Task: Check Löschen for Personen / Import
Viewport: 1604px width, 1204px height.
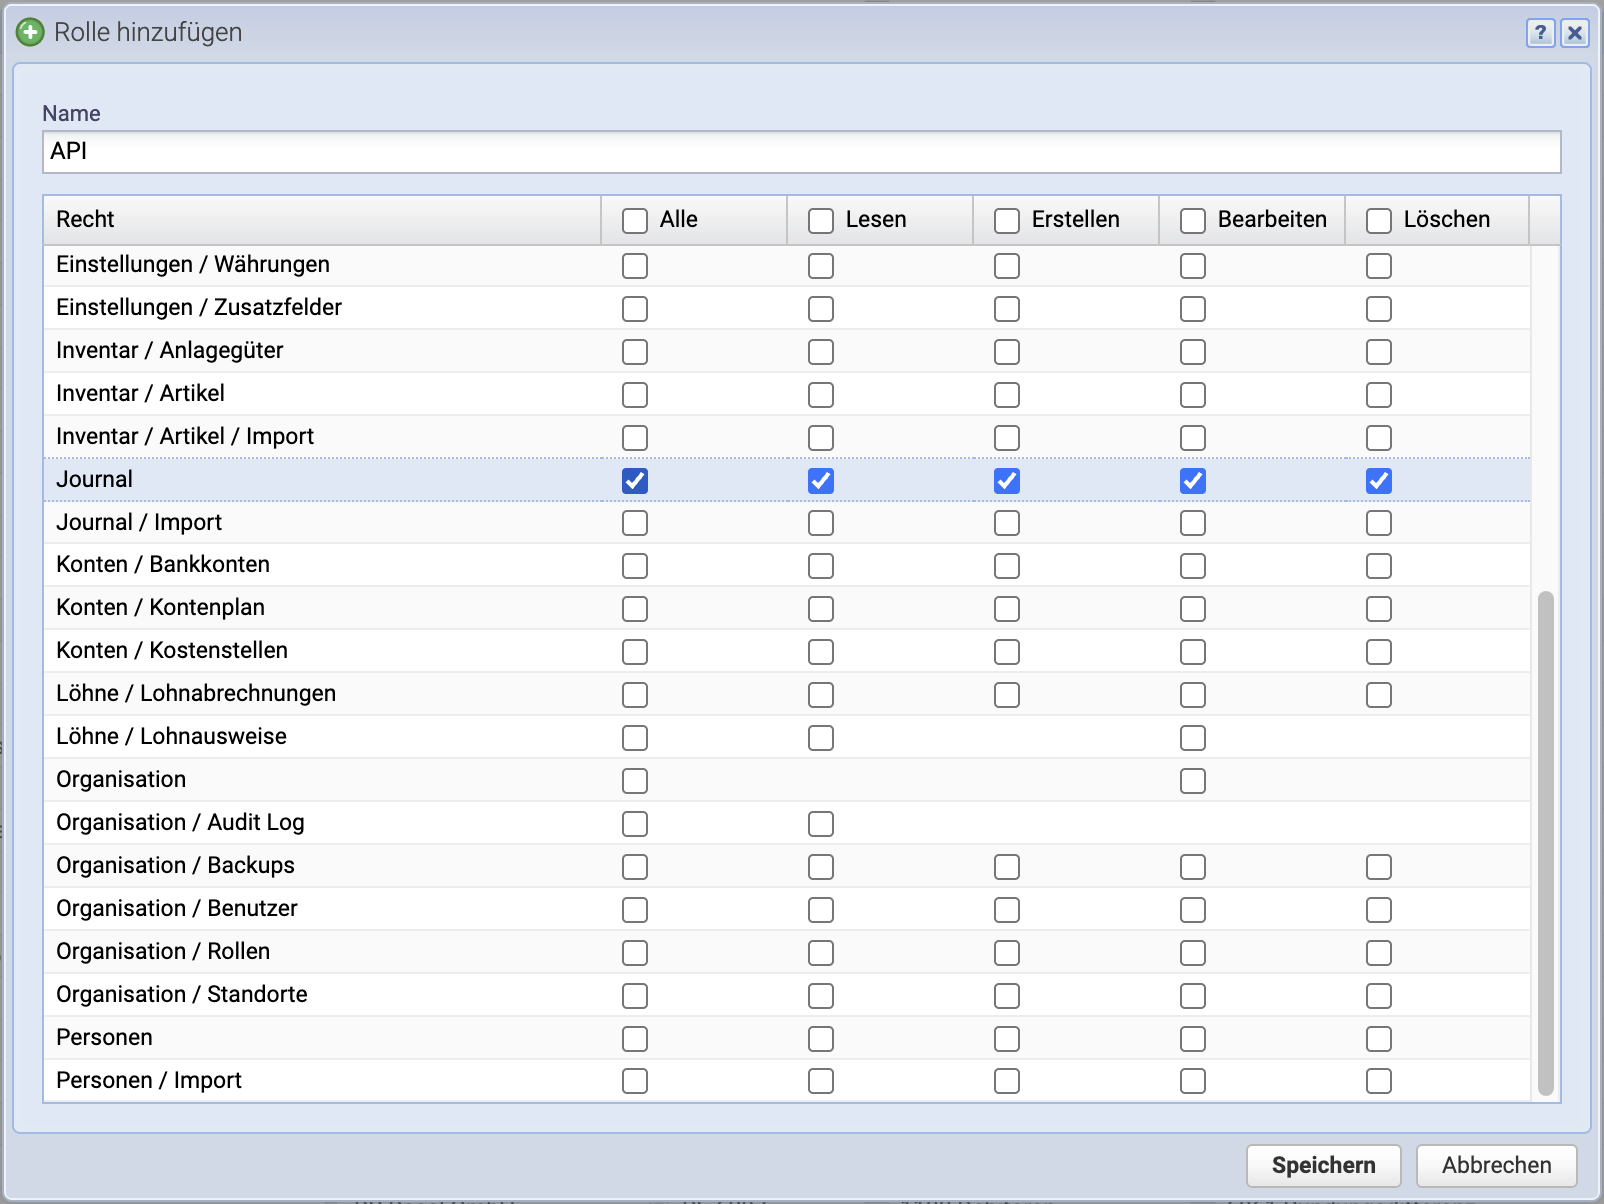Action: pos(1379,1081)
